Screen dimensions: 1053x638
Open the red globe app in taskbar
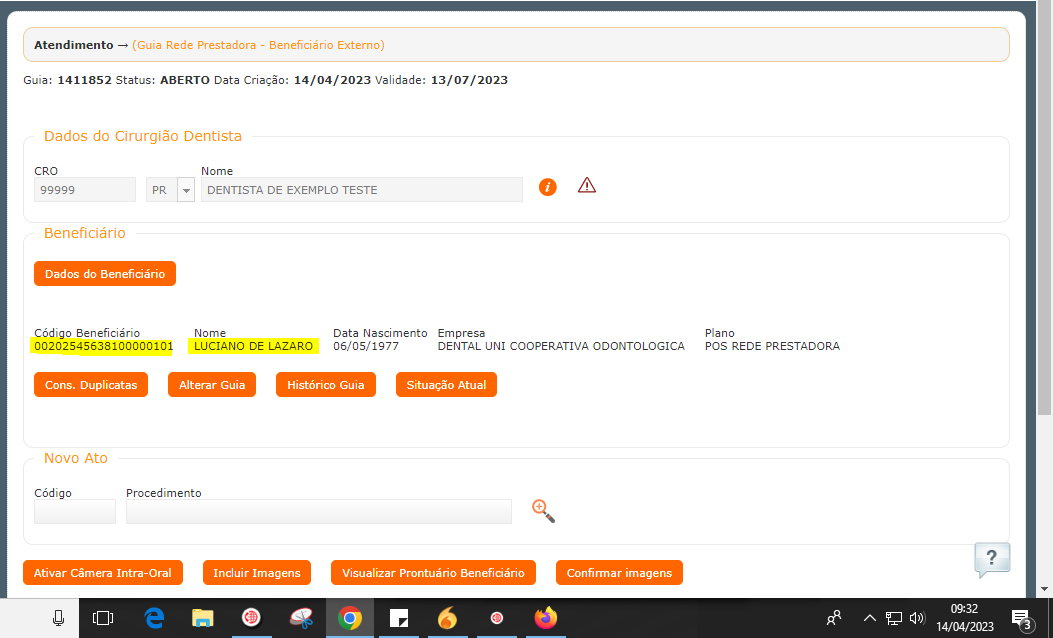coord(251,617)
